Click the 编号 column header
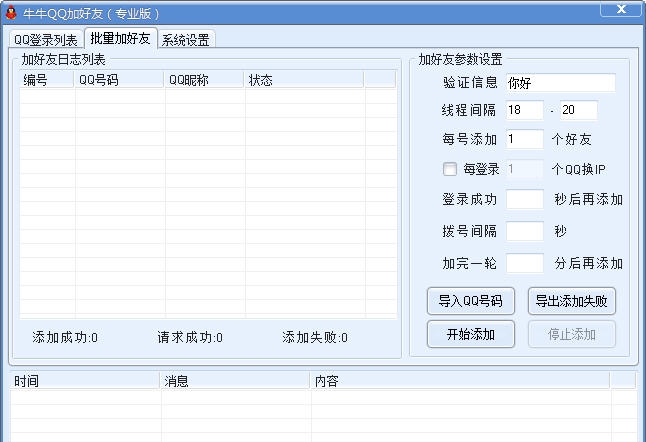 point(47,80)
